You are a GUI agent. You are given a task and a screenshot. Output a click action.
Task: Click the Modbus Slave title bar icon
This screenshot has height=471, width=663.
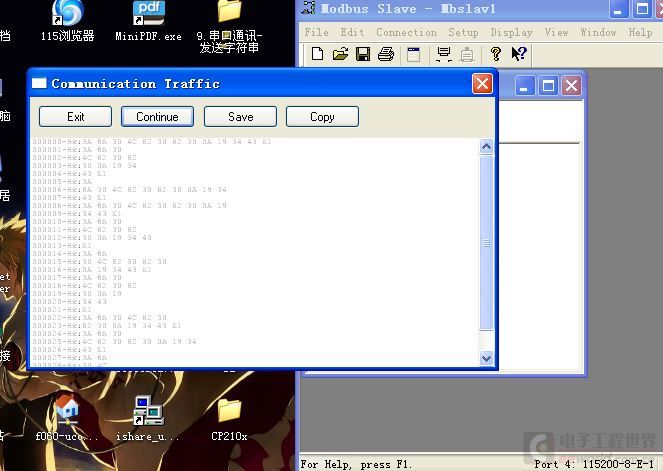point(309,8)
